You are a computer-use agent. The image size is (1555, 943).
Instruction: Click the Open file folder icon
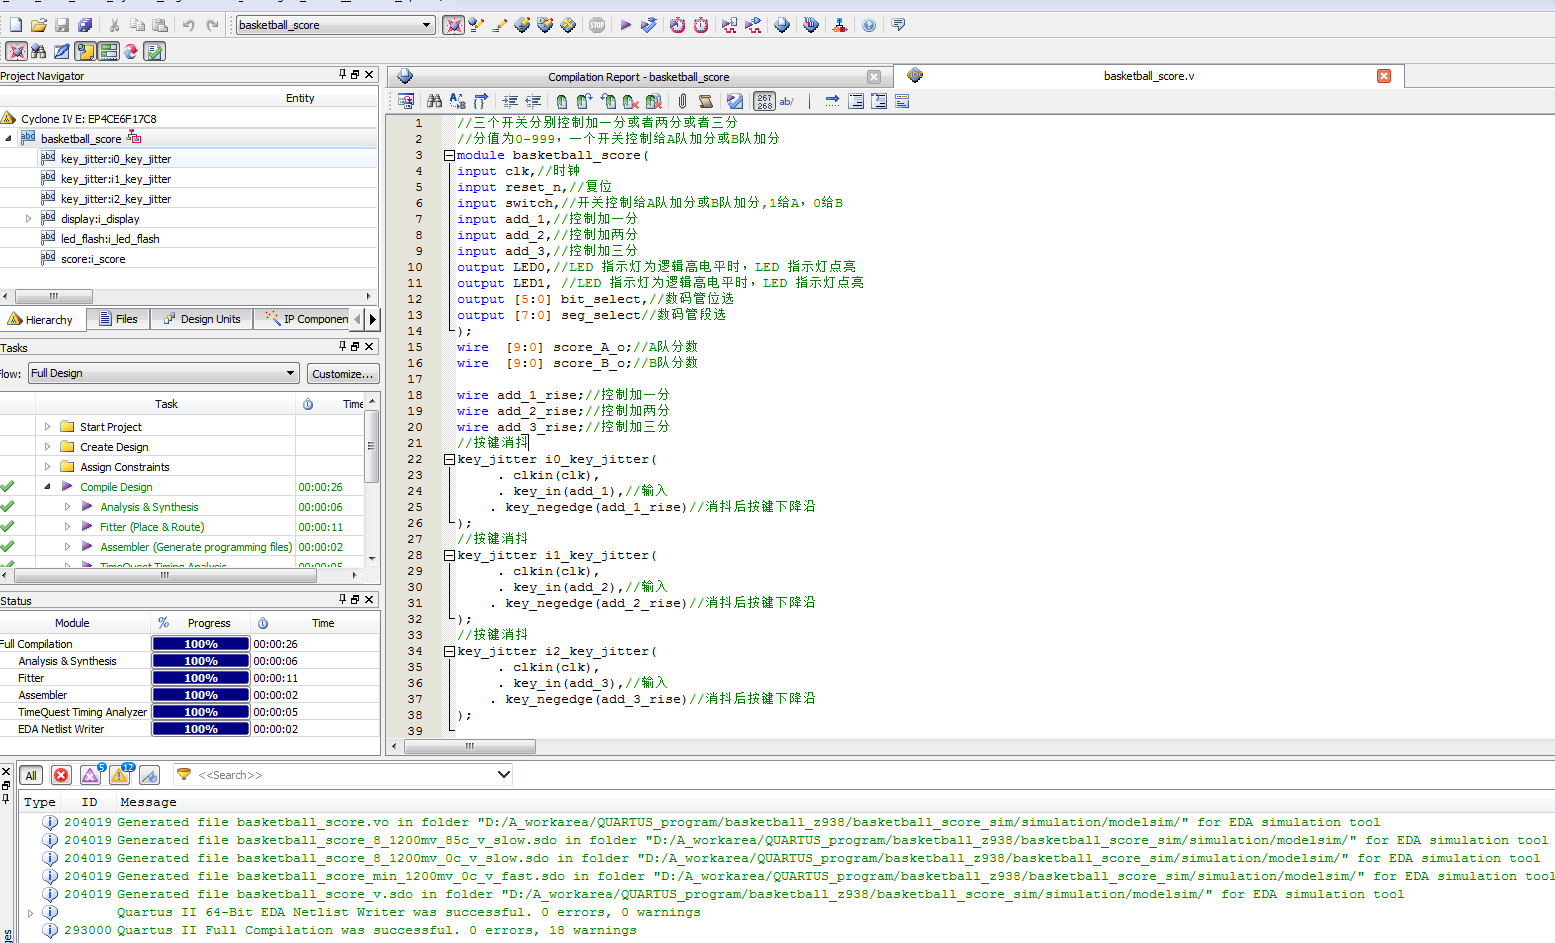tap(39, 25)
